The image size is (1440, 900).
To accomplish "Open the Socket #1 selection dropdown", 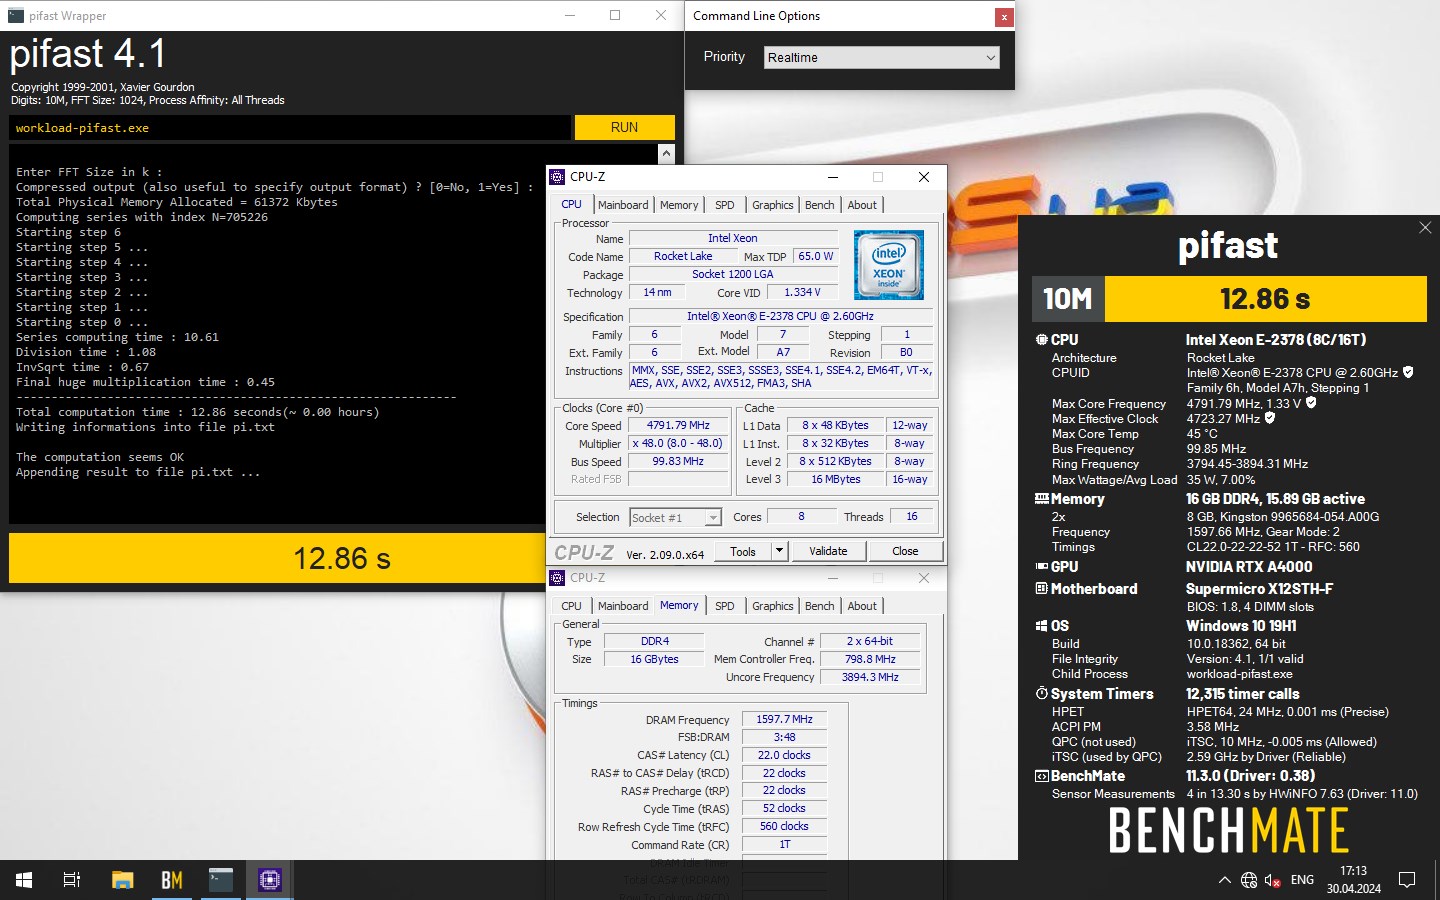I will [675, 517].
